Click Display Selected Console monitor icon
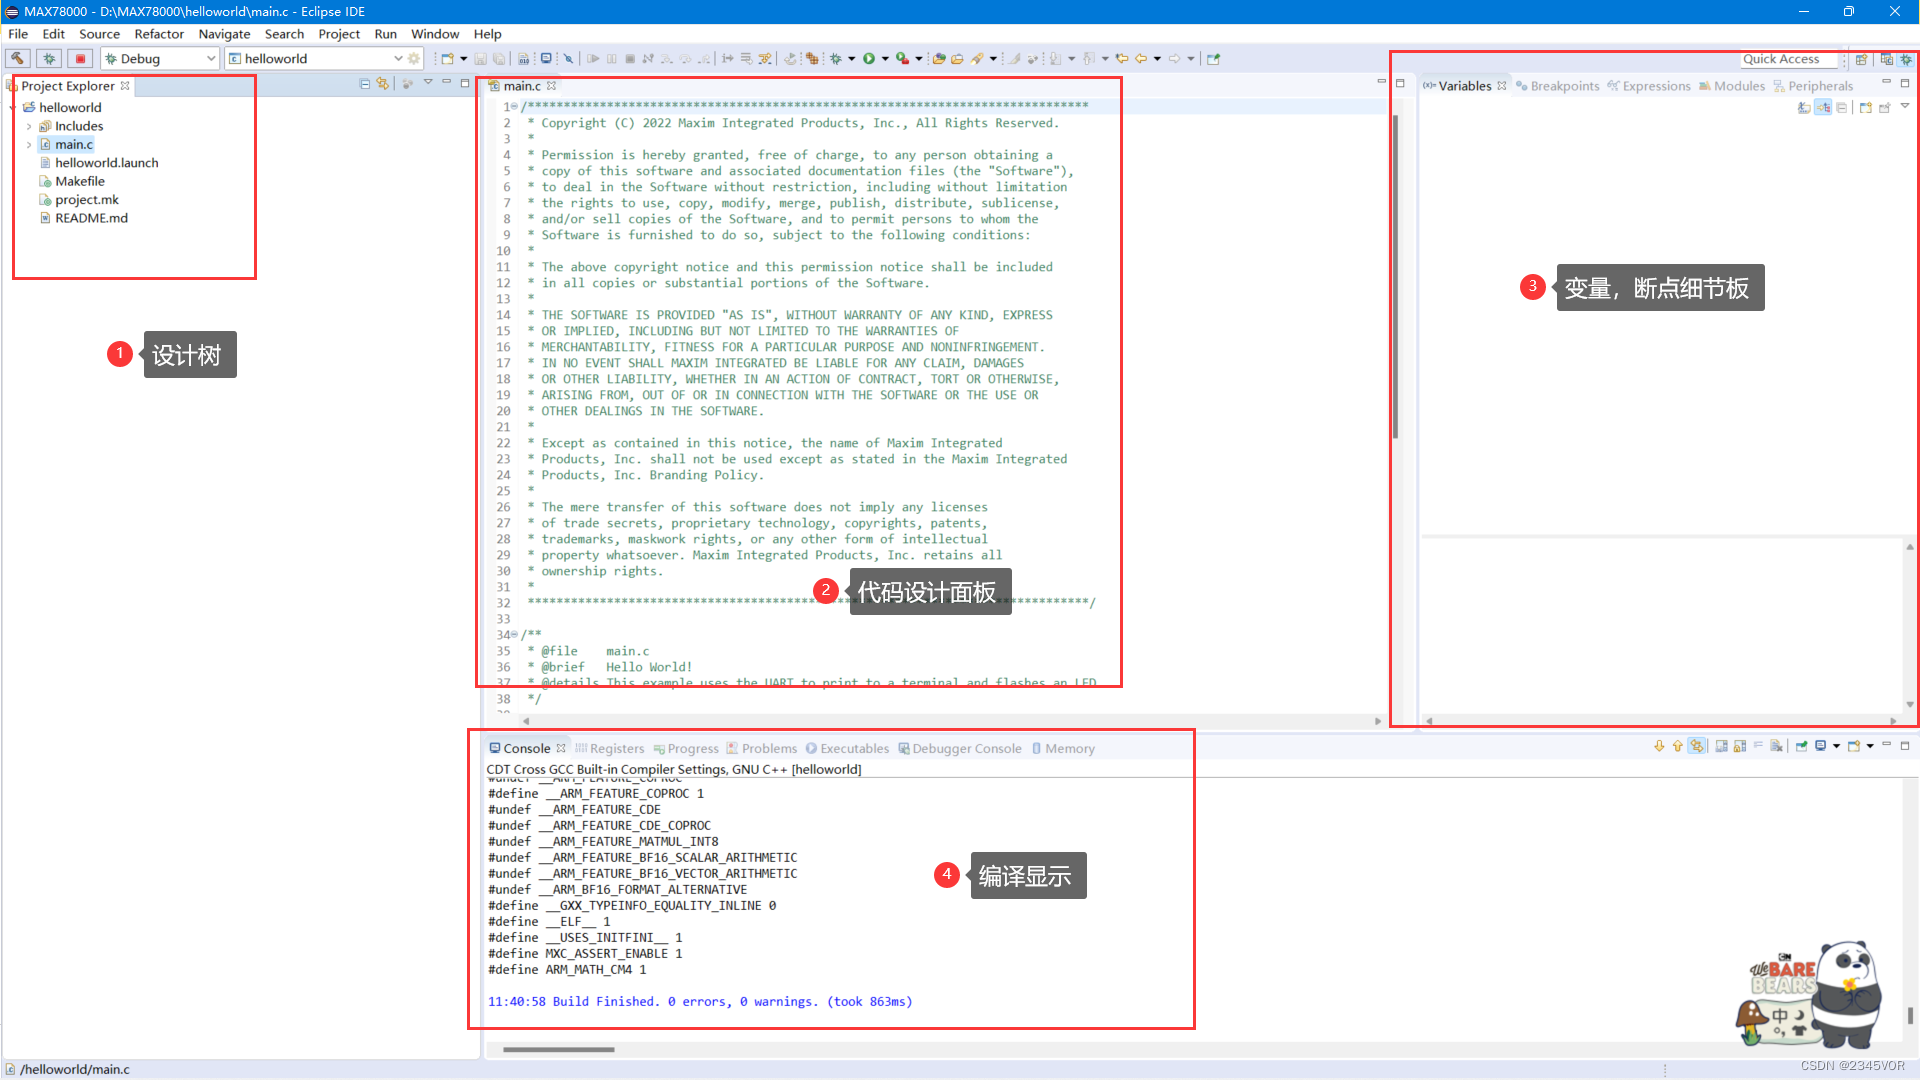This screenshot has width=1920, height=1080. coord(1821,746)
